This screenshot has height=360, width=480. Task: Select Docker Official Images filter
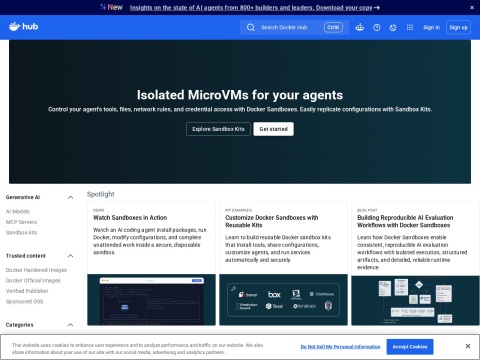tap(33, 281)
